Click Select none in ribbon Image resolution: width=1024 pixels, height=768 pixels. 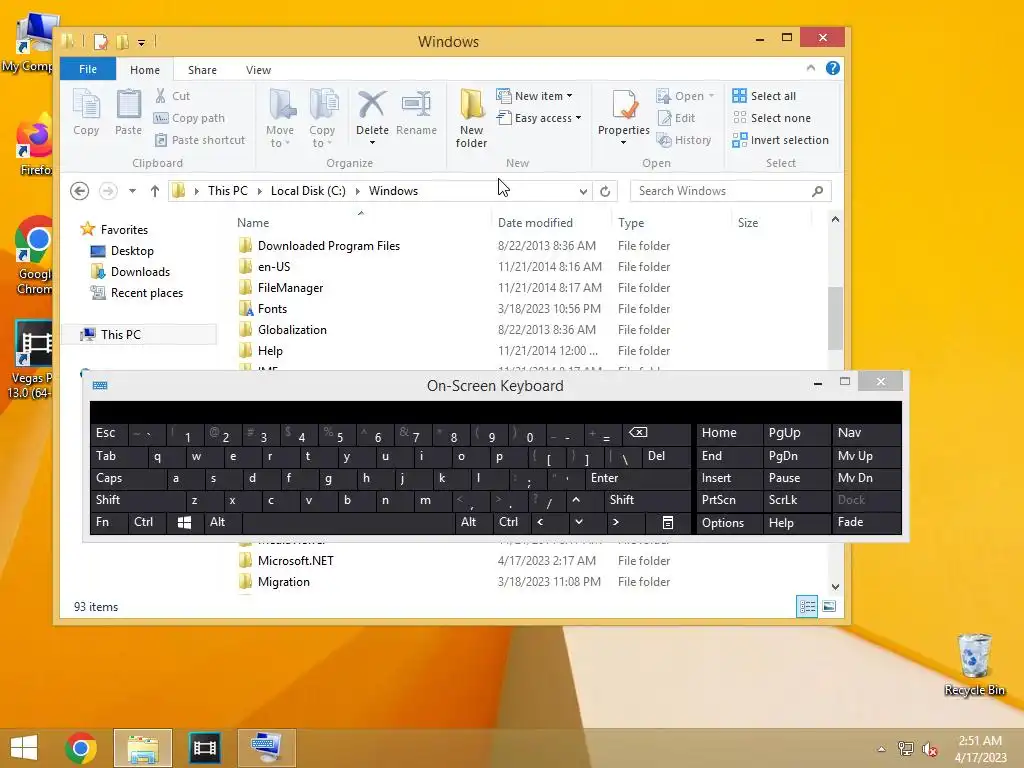click(x=772, y=118)
